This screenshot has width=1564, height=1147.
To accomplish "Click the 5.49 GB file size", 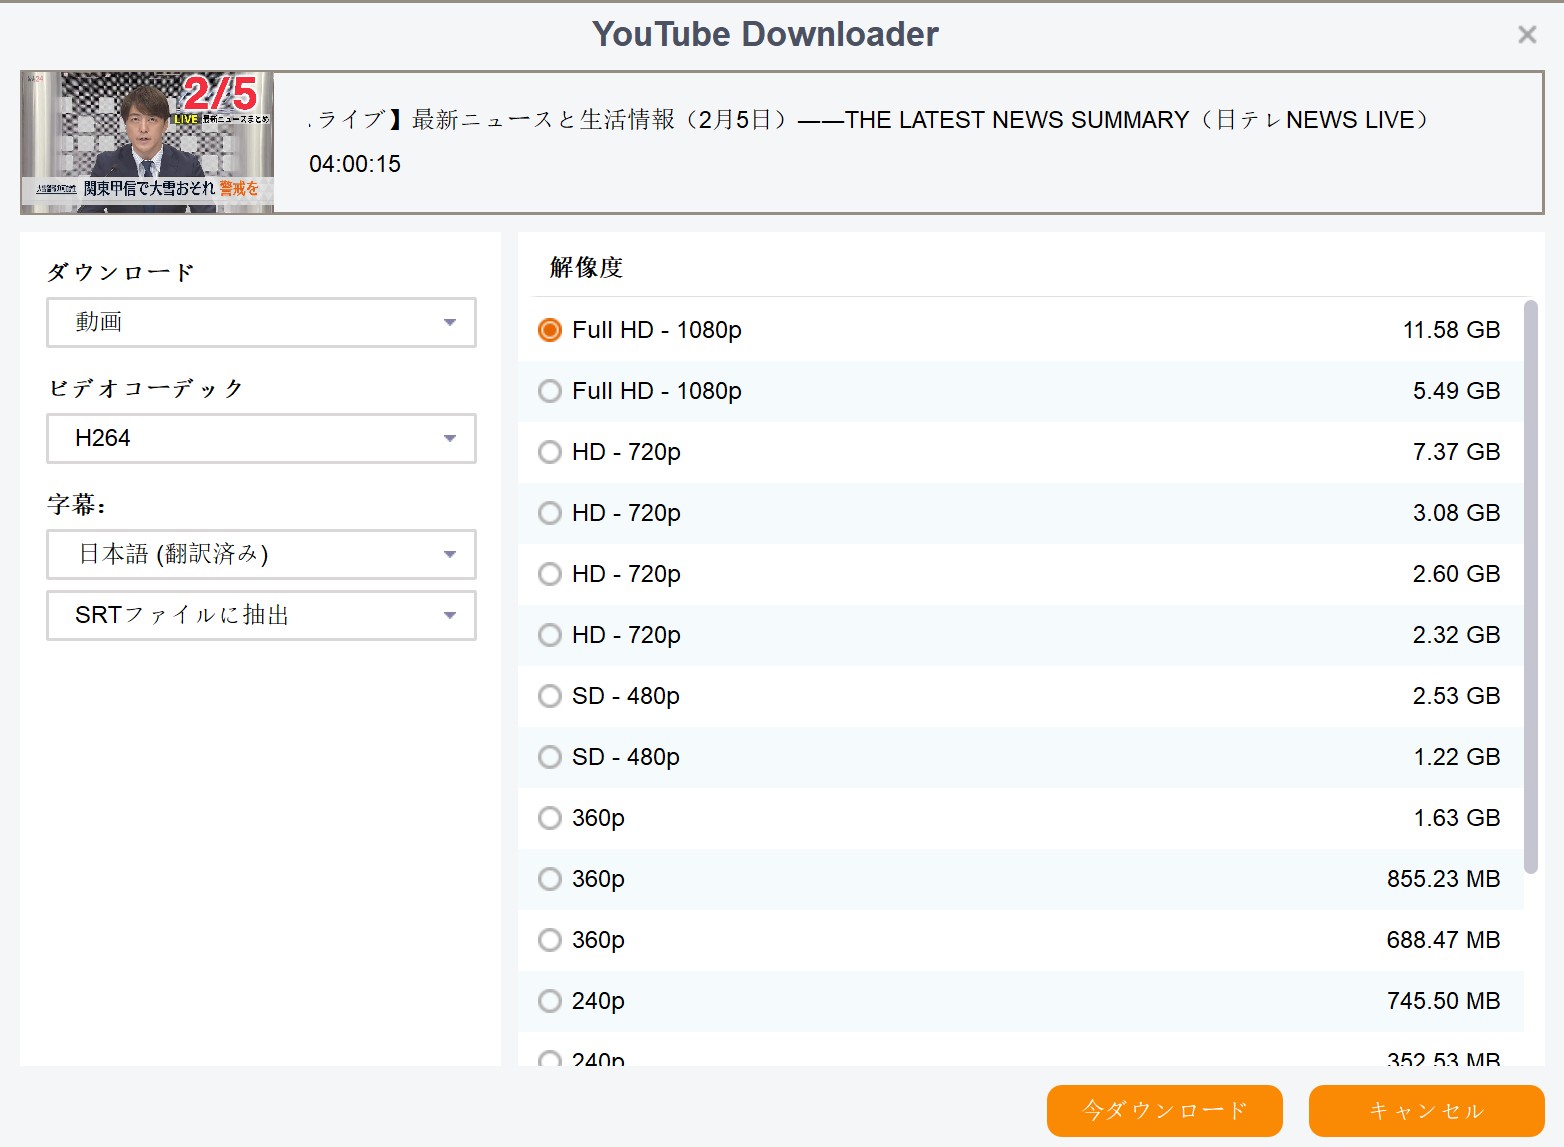I will [1456, 391].
